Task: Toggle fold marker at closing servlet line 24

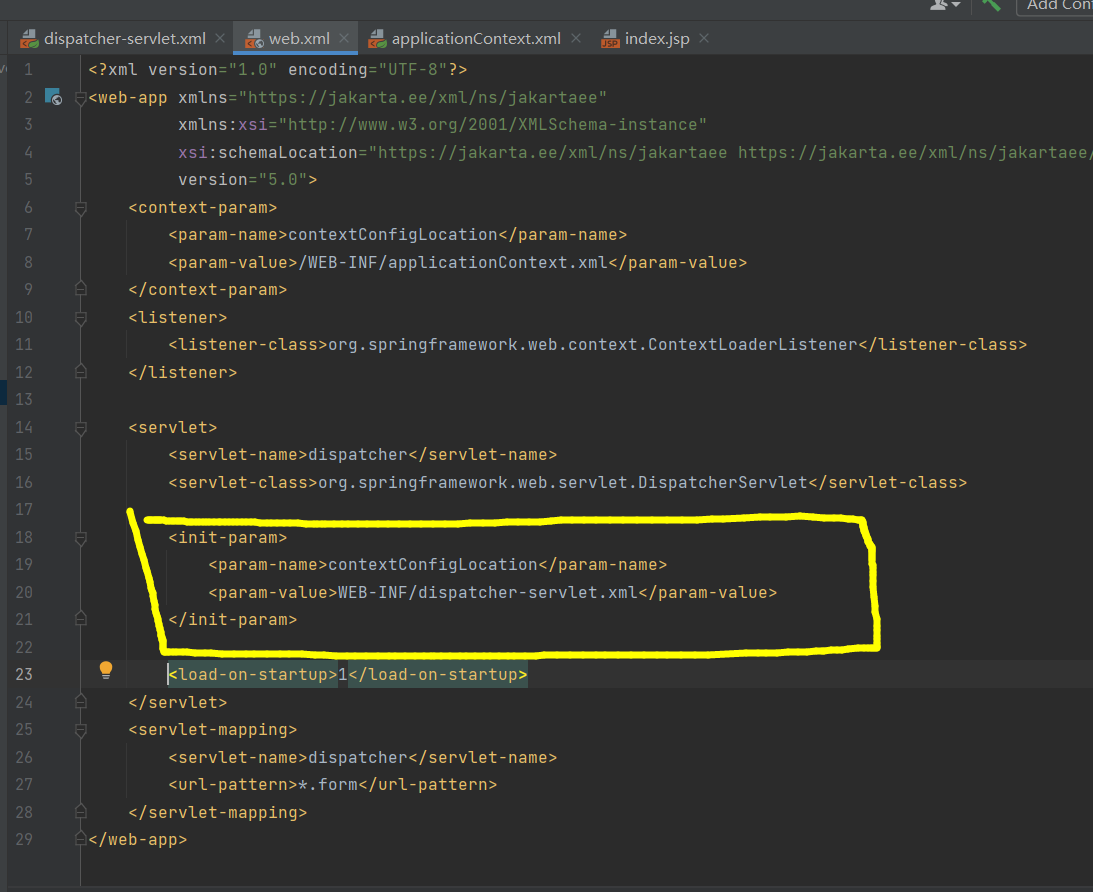Action: click(81, 702)
